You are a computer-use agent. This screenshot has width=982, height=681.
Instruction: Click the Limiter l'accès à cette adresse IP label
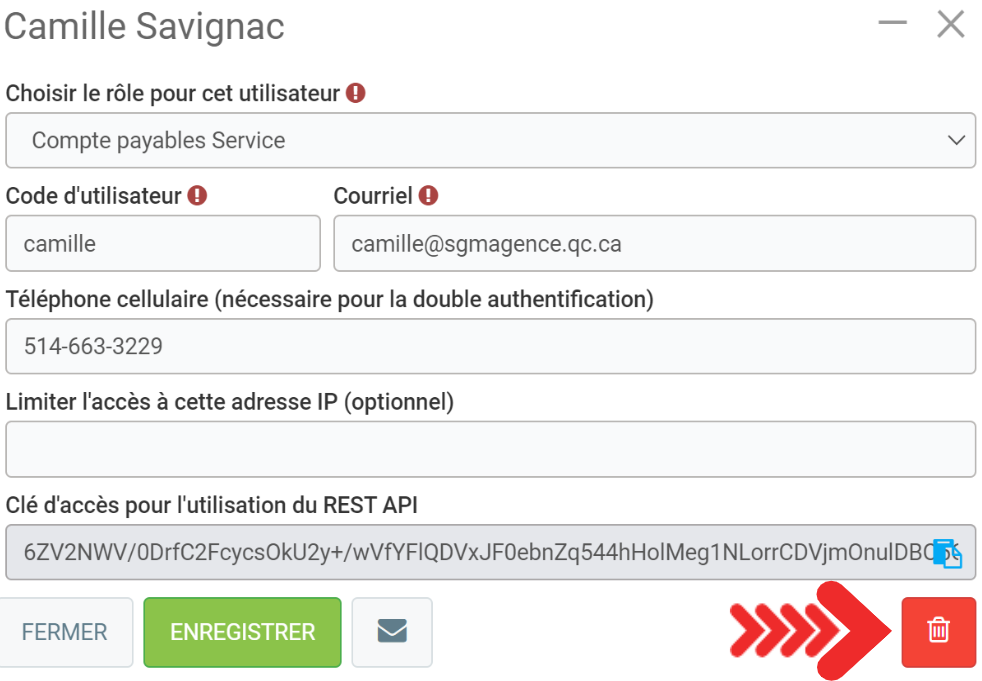[230, 402]
